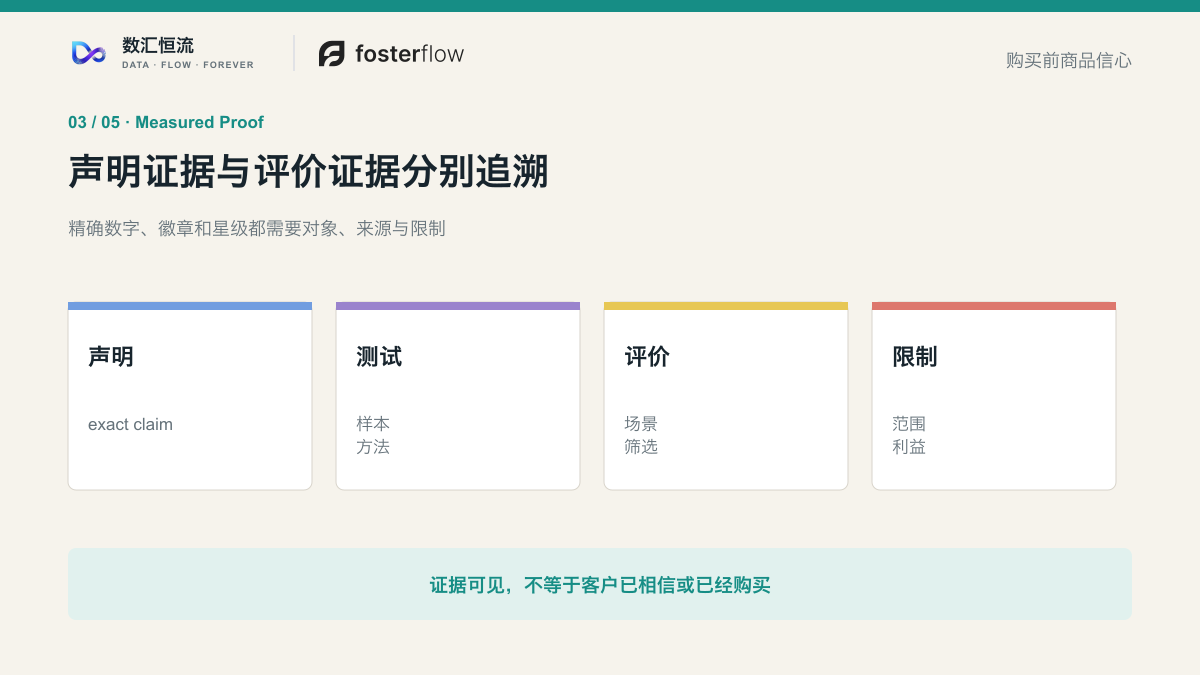Click the 购买前商品信心 header label

coord(1069,60)
